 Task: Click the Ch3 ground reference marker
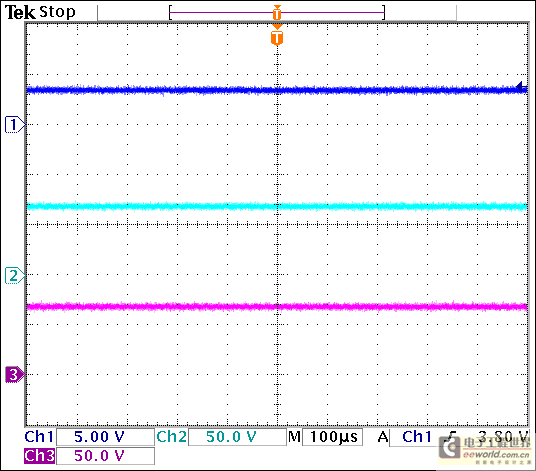(15, 375)
